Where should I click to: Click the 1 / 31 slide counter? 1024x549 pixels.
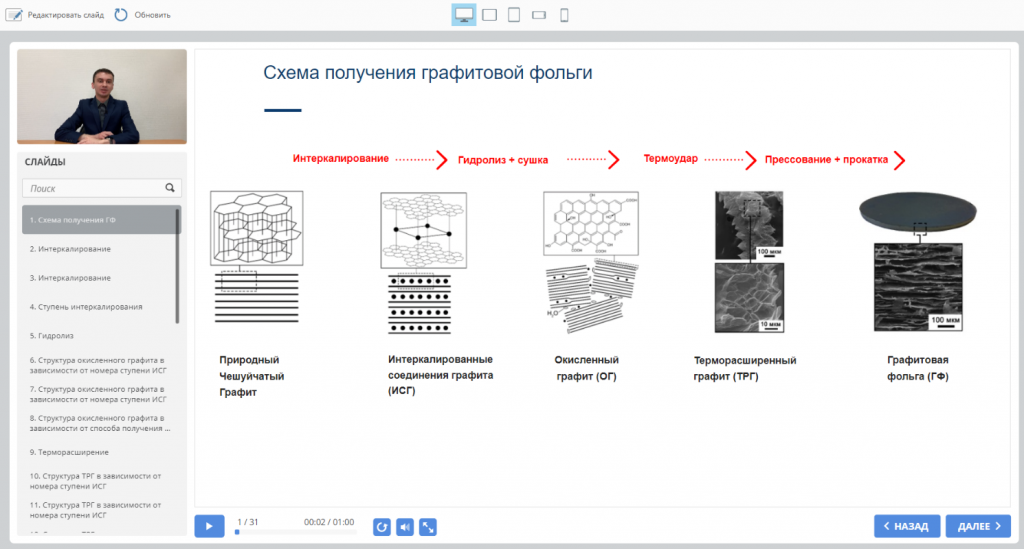tap(248, 522)
